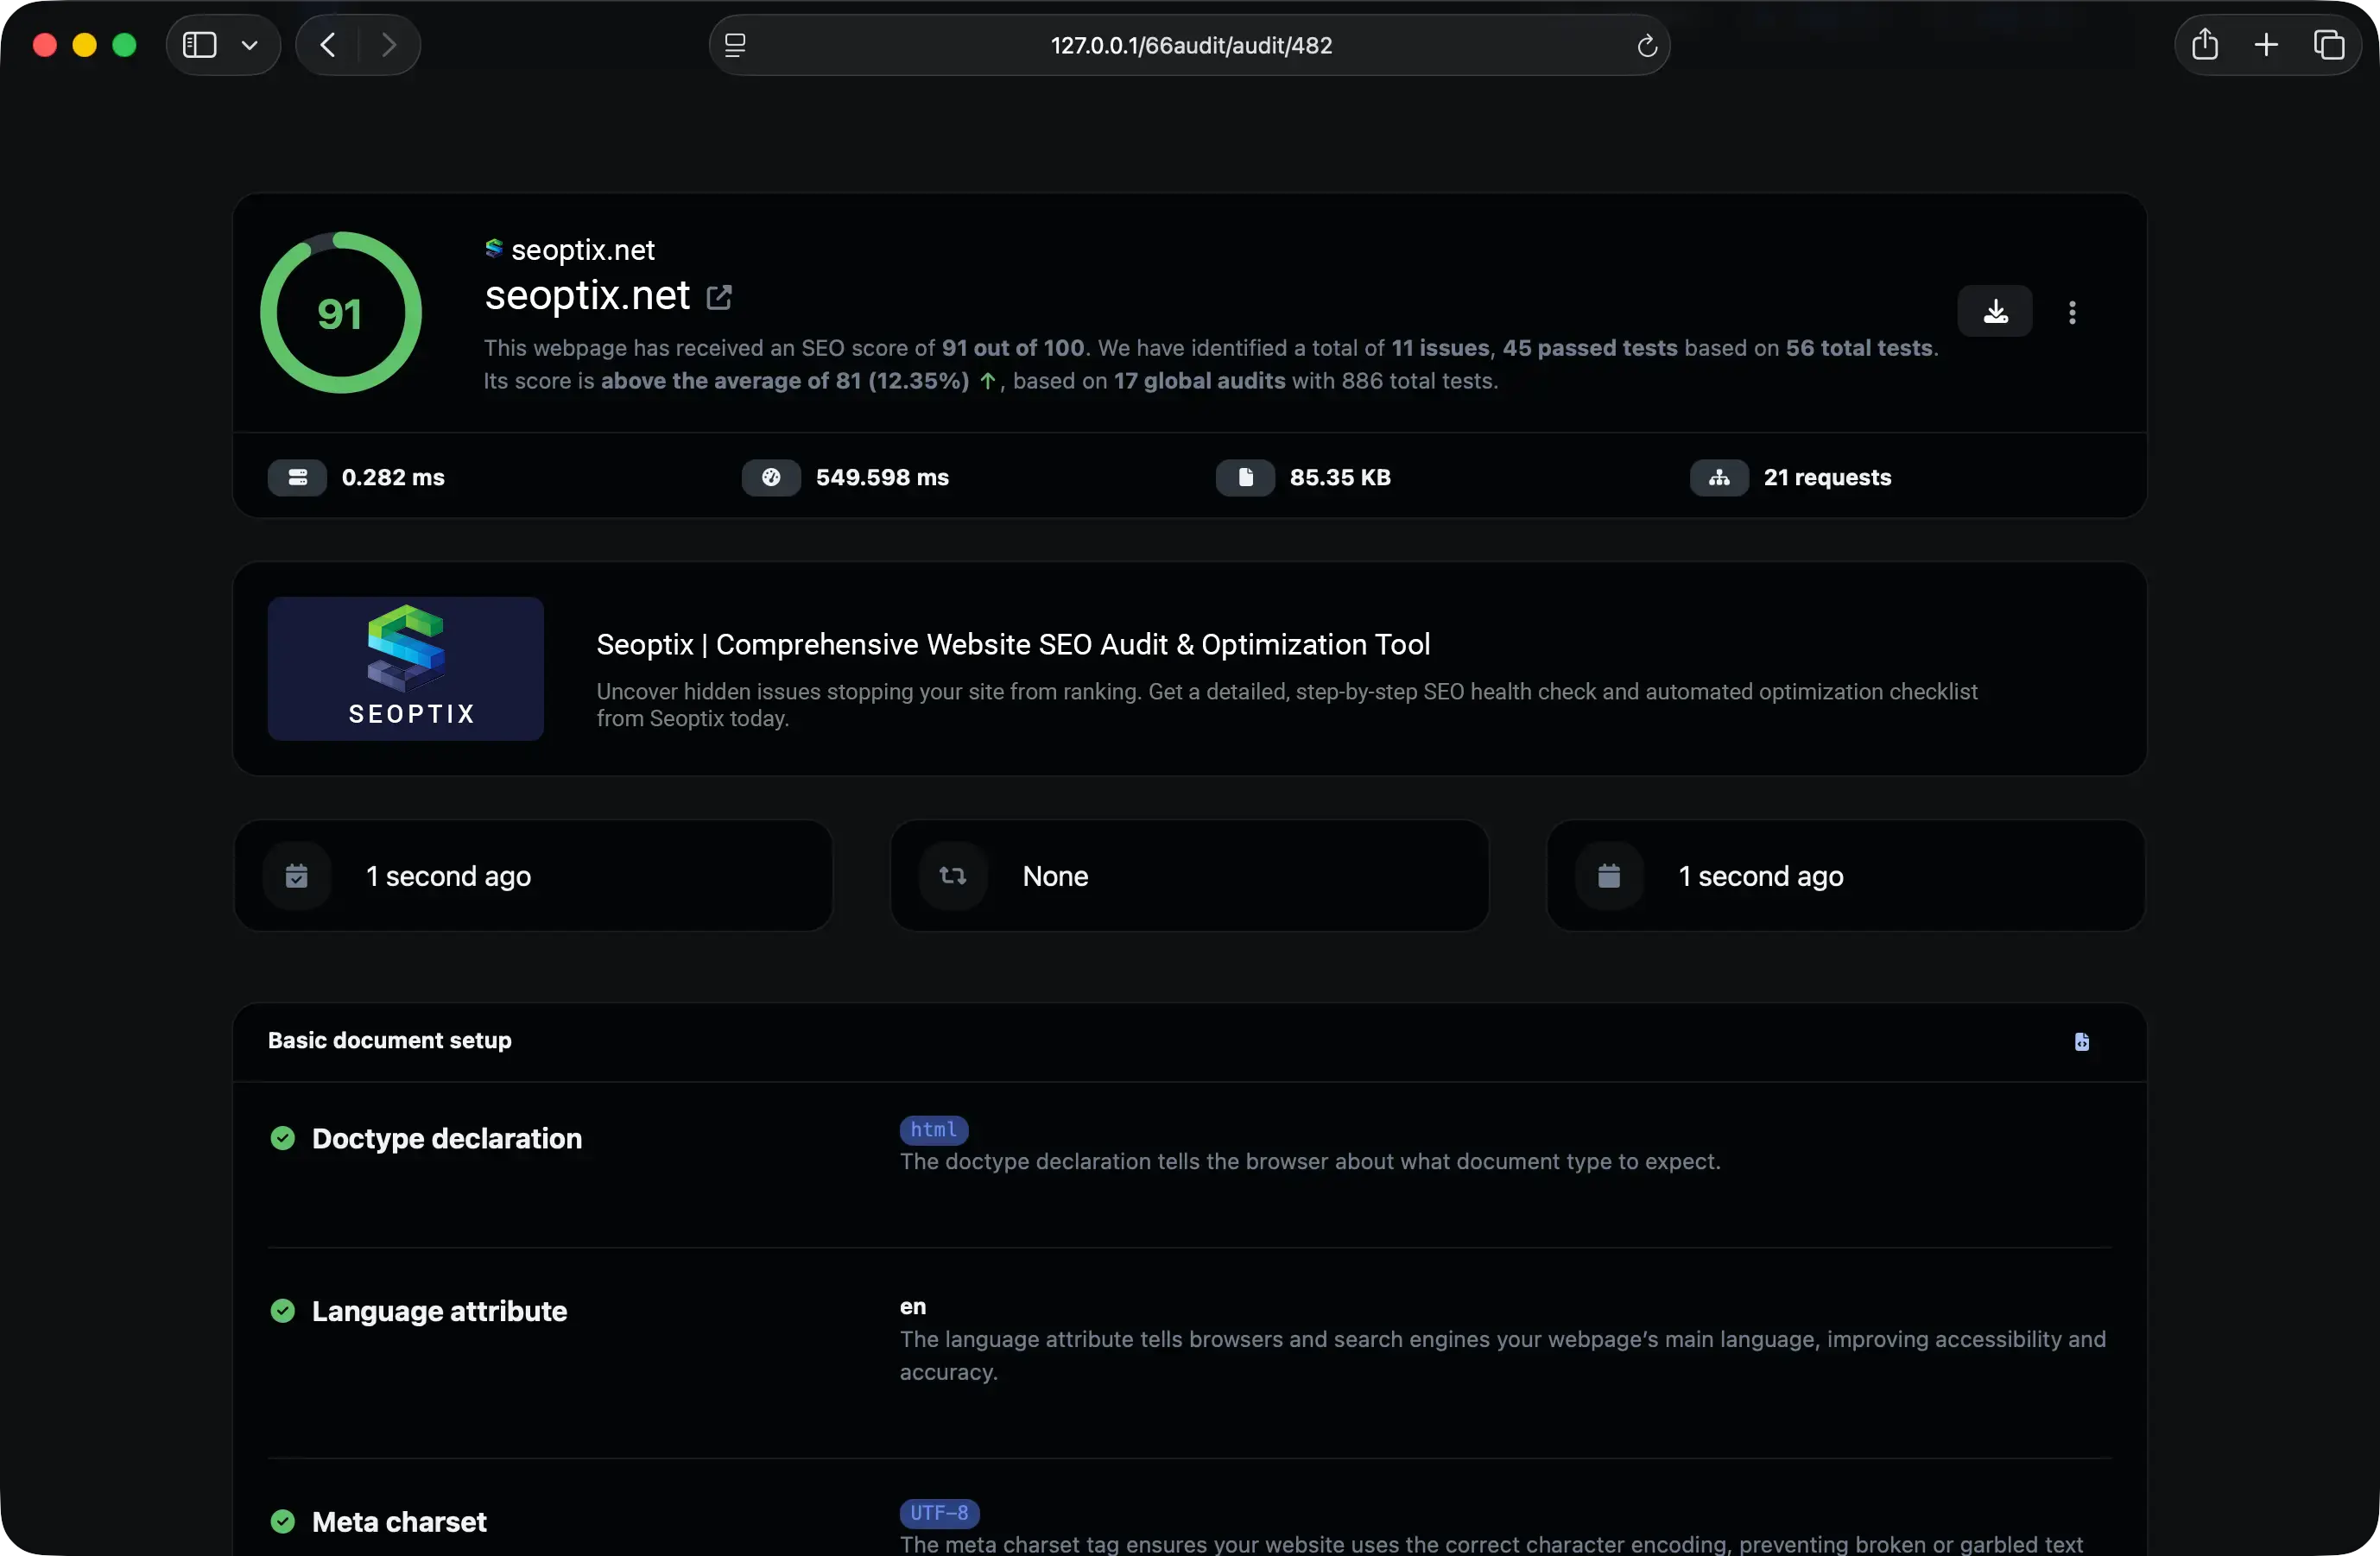Click the Doctype declaration green check icon
This screenshot has width=2380, height=1556.
point(283,1138)
